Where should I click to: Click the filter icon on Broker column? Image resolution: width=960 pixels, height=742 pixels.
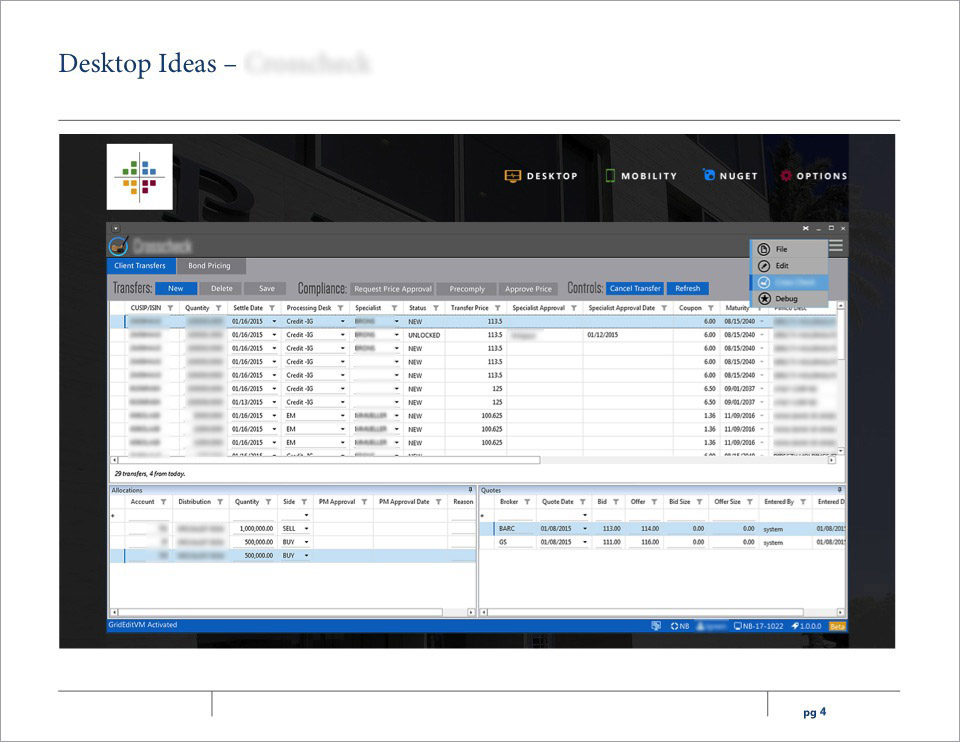point(527,502)
